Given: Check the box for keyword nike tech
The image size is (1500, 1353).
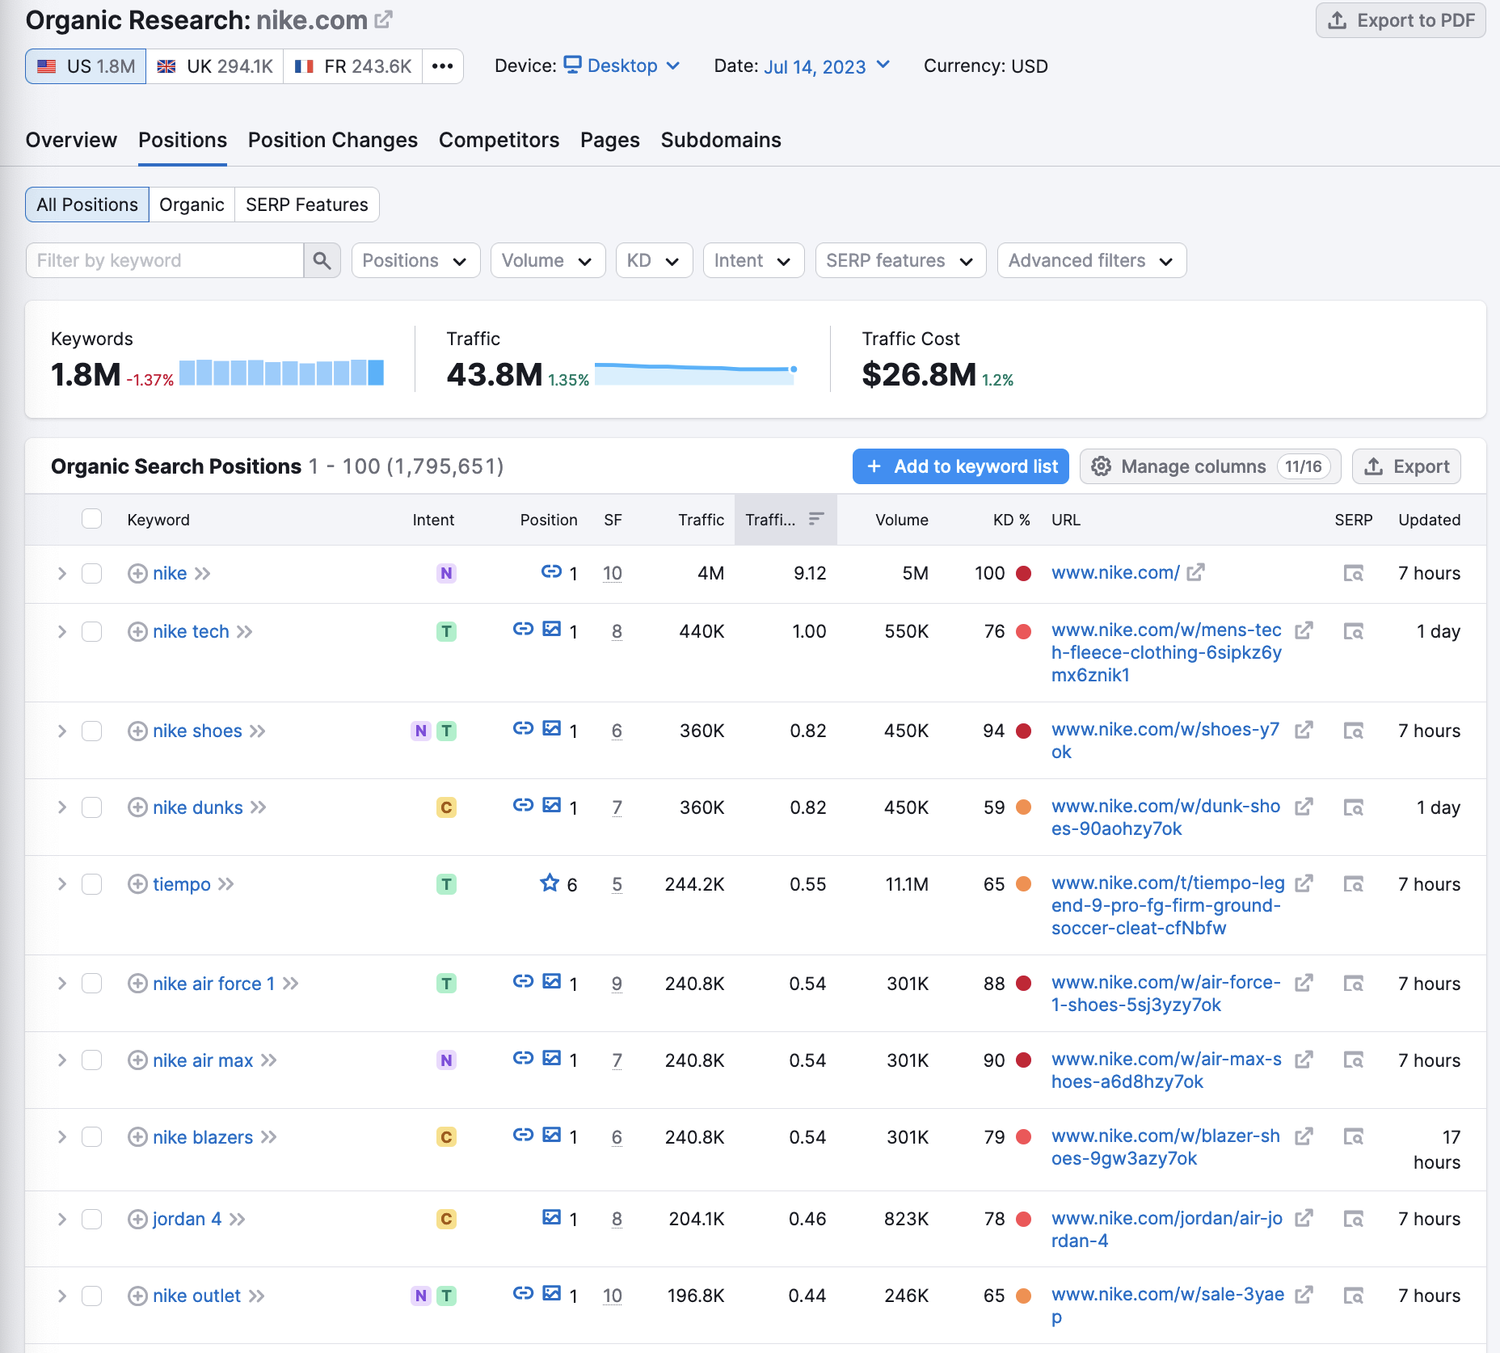Looking at the screenshot, I should [92, 632].
